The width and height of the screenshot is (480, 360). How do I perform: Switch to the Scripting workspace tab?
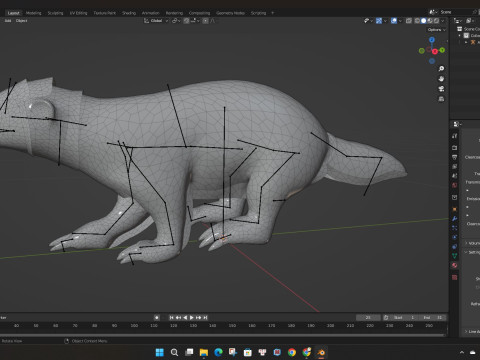click(258, 13)
